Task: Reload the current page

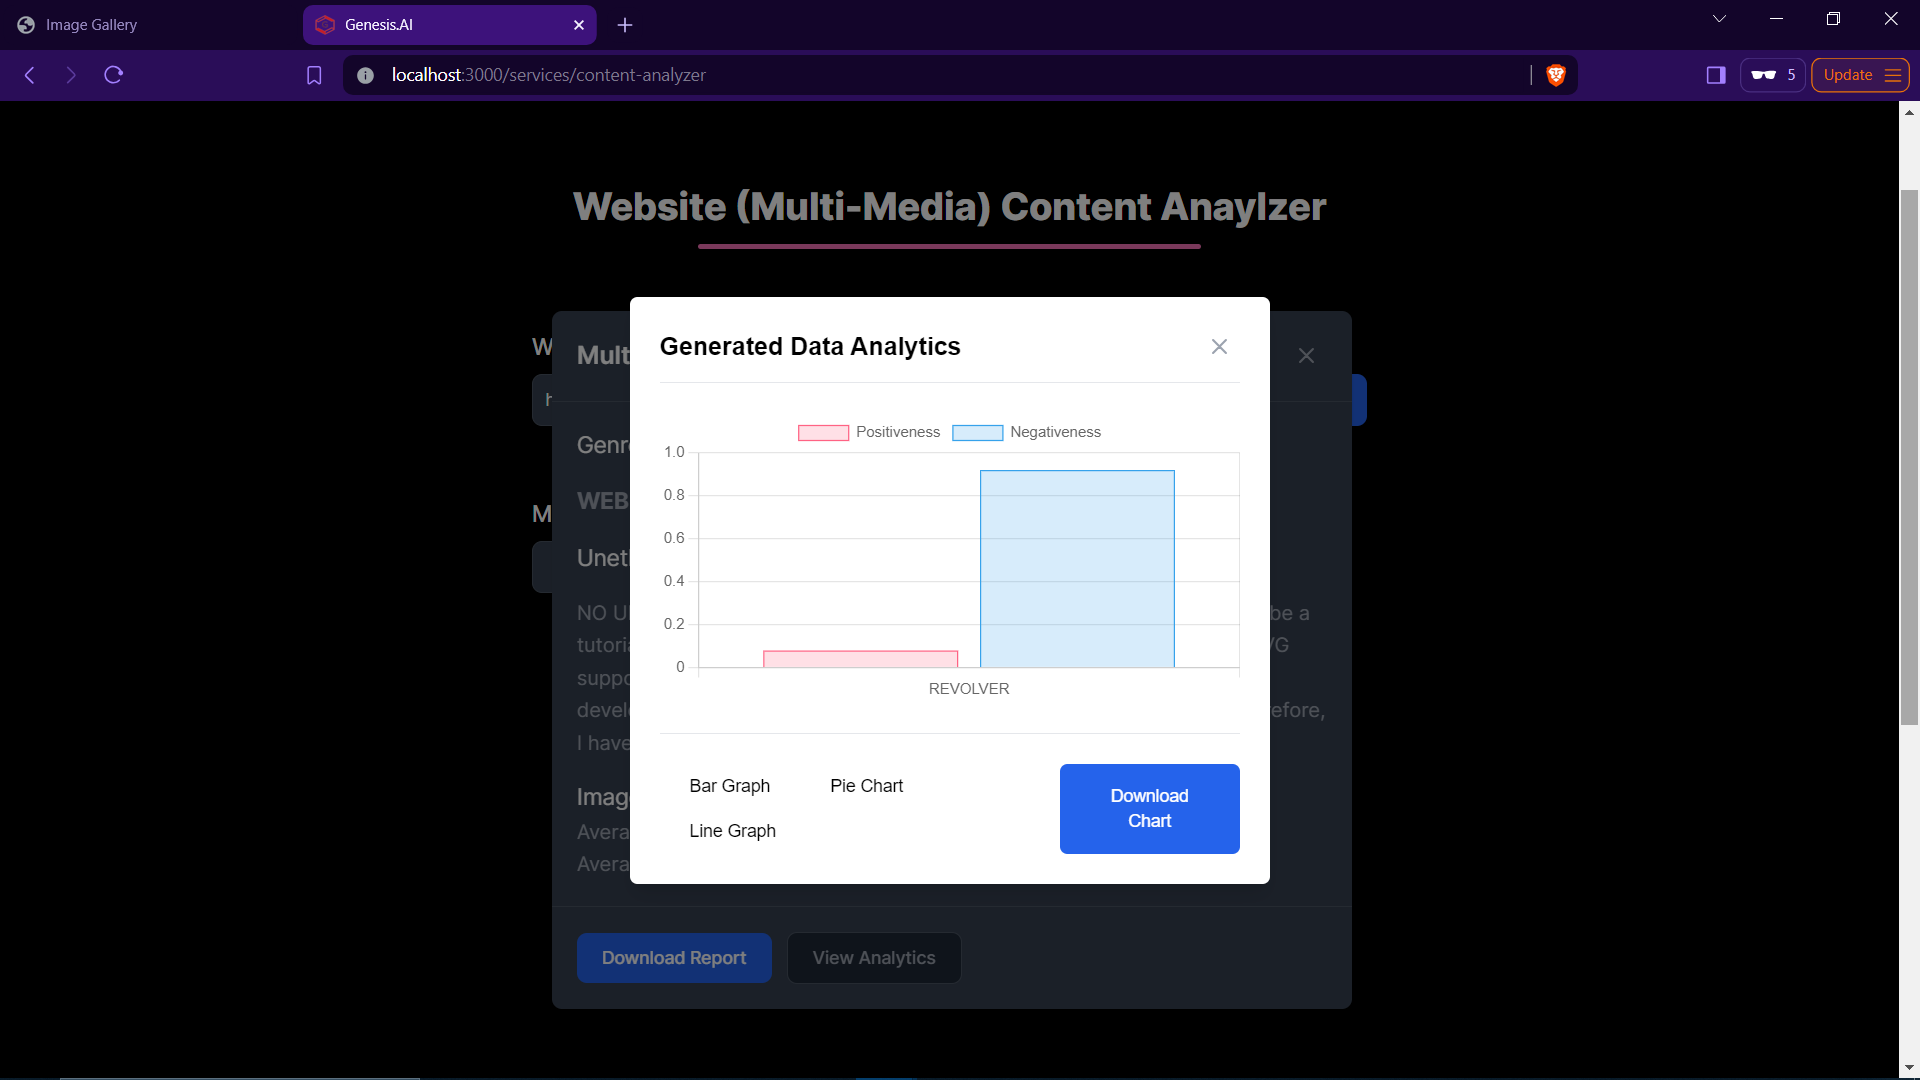Action: 113,74
